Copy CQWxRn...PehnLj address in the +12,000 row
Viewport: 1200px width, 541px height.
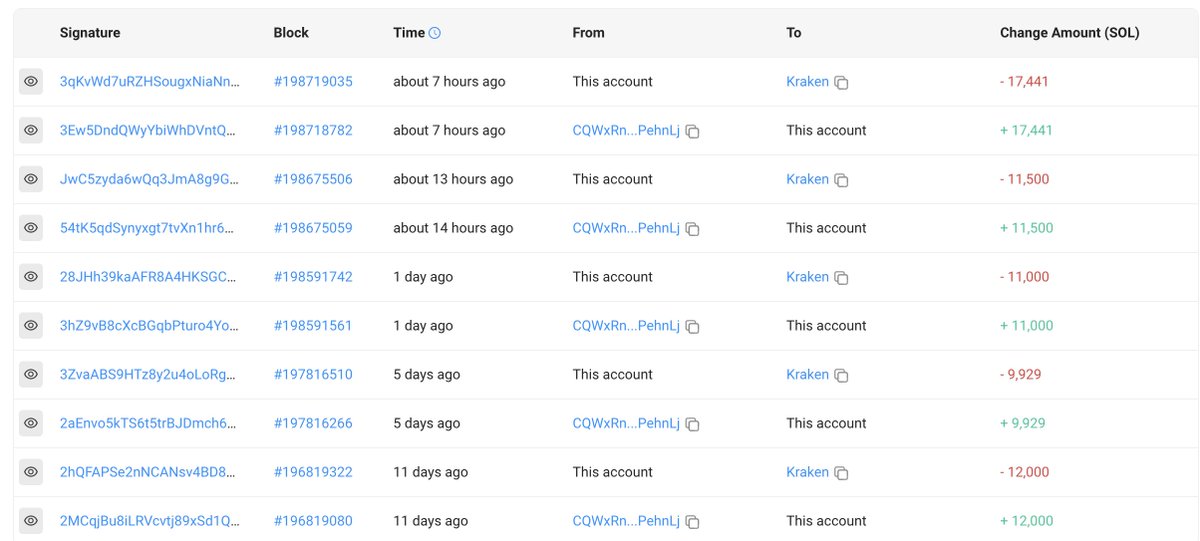coord(692,522)
